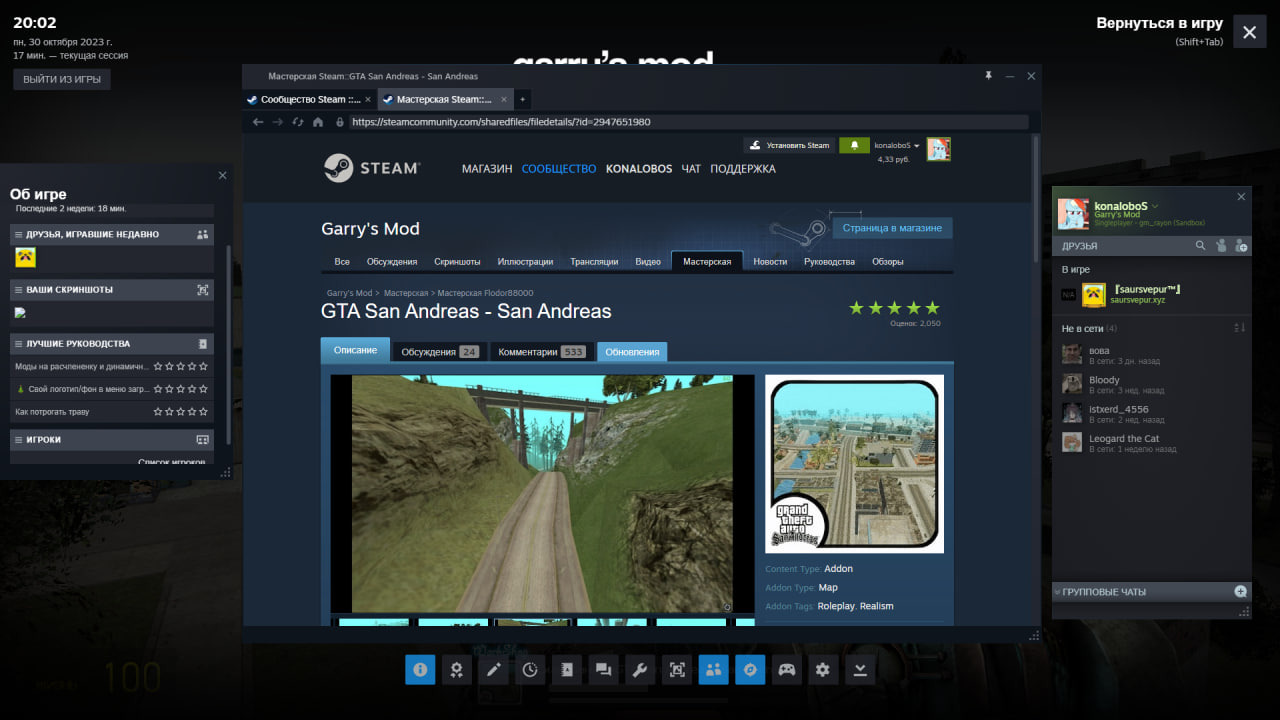Screen dimensions: 1280x720
Task: Open the achievements icon in overlay toolbar
Action: point(456,670)
